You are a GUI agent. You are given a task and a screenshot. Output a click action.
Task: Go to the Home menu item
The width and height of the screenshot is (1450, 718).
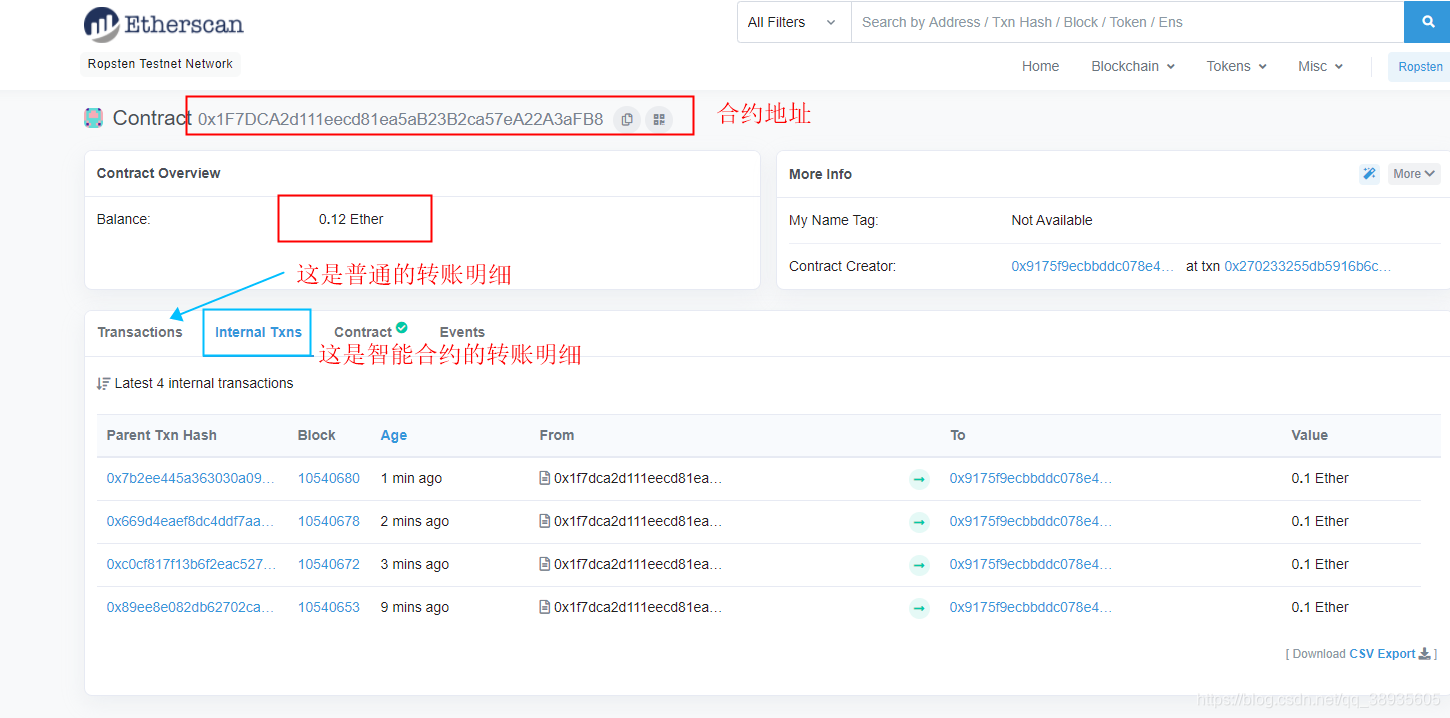point(1040,66)
